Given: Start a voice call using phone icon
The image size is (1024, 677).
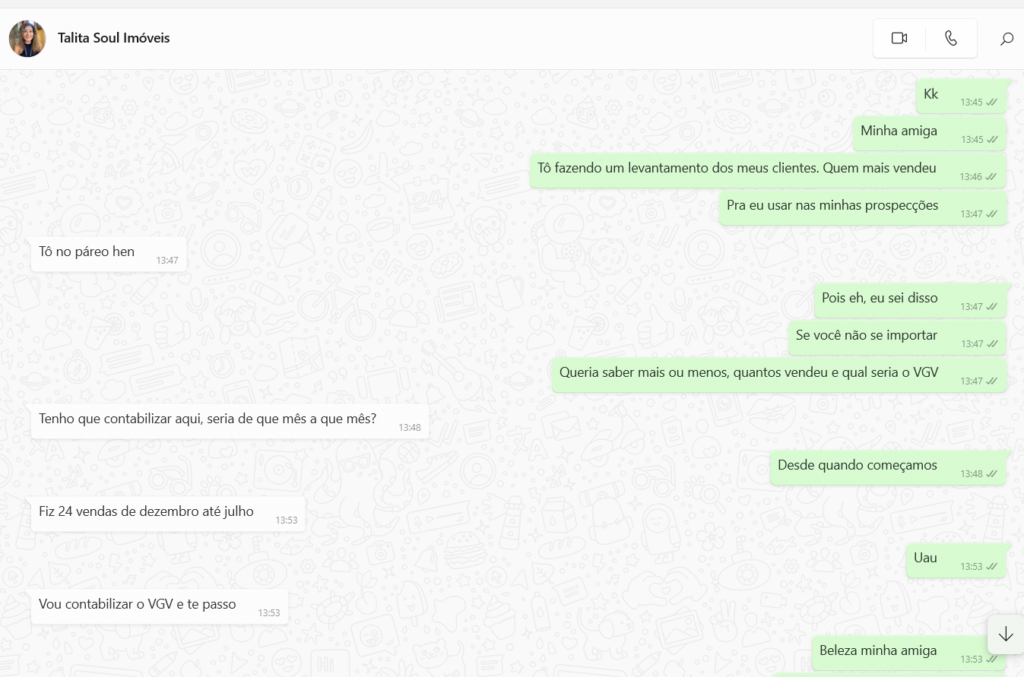Looking at the screenshot, I should tap(950, 38).
